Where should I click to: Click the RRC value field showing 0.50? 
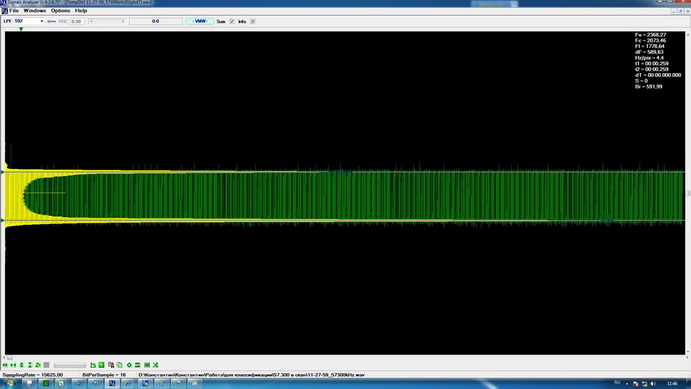pyautogui.click(x=77, y=21)
